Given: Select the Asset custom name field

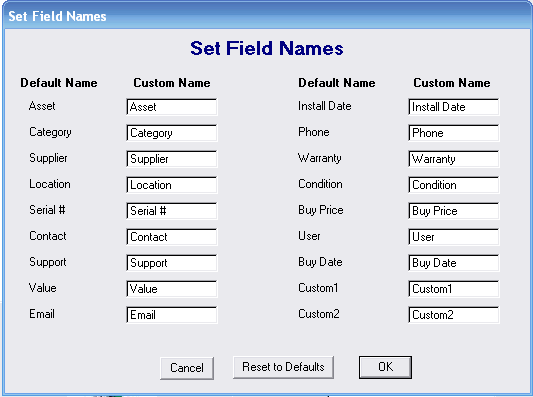Looking at the screenshot, I should point(172,107).
